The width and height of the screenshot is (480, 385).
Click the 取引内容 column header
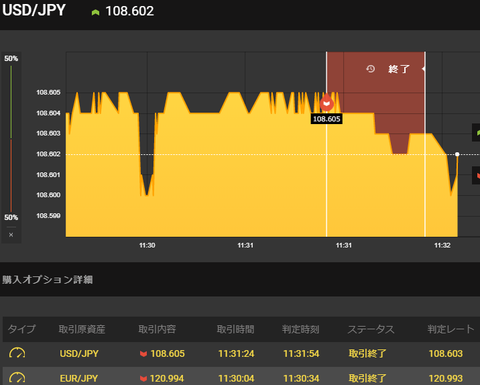[157, 329]
